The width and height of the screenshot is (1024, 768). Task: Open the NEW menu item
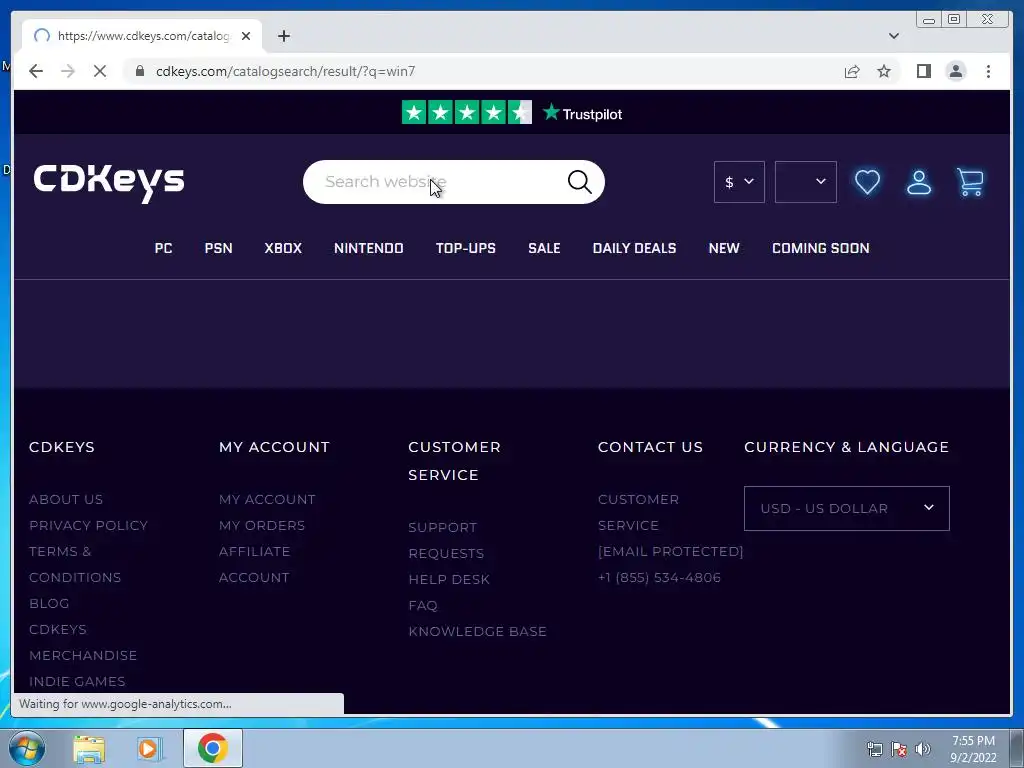(724, 248)
